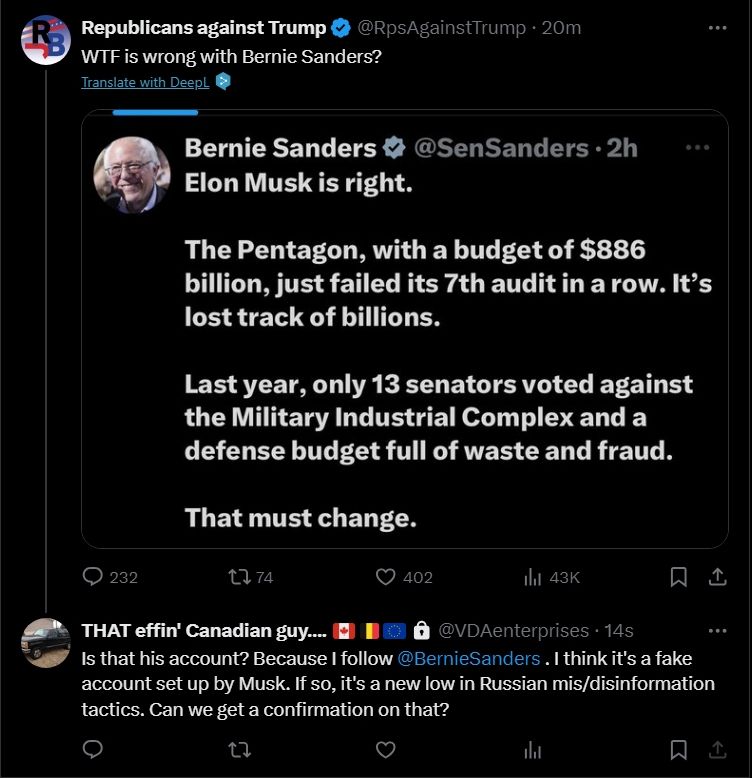
Task: Share the Canadian guy's reply
Action: tap(717, 749)
